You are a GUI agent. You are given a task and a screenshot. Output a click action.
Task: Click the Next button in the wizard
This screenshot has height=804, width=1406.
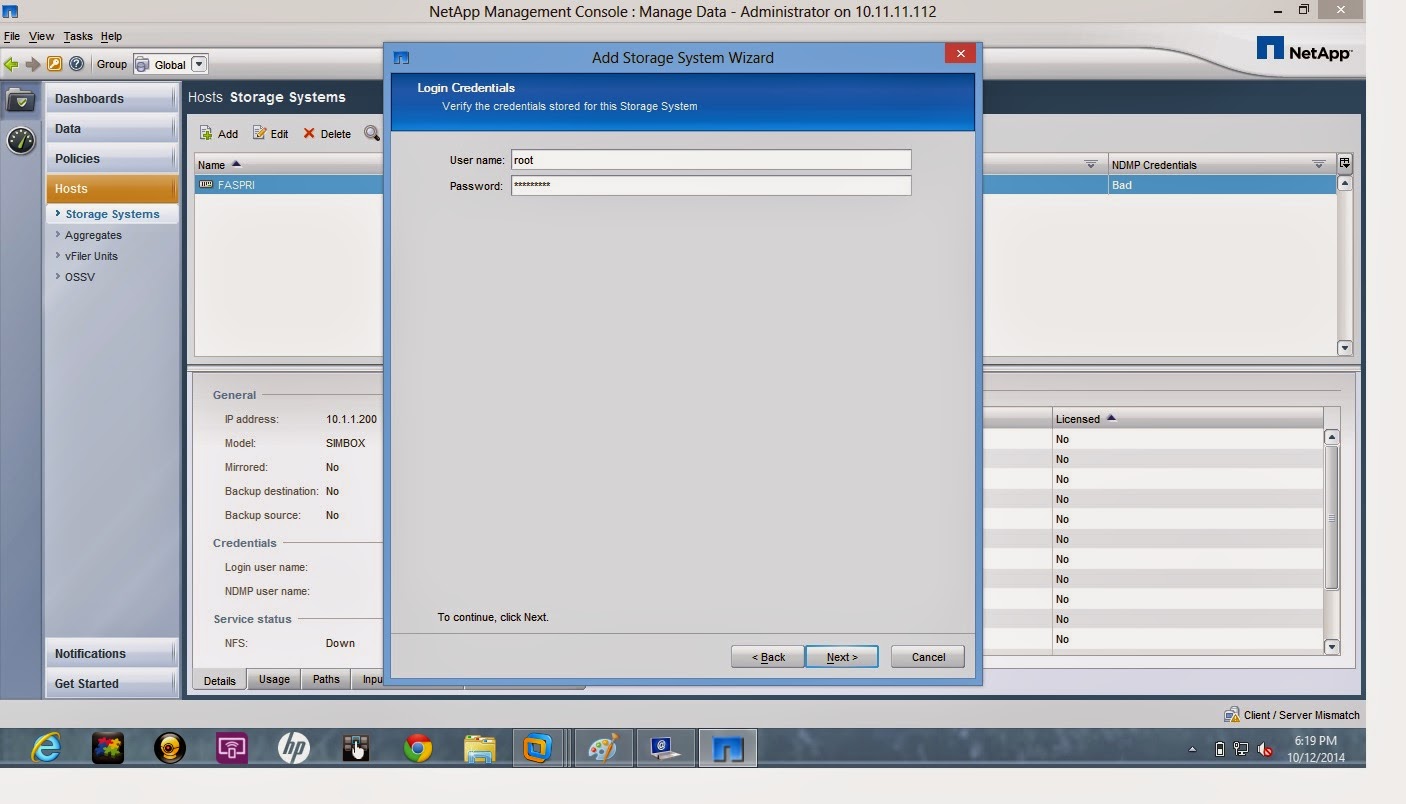(841, 657)
